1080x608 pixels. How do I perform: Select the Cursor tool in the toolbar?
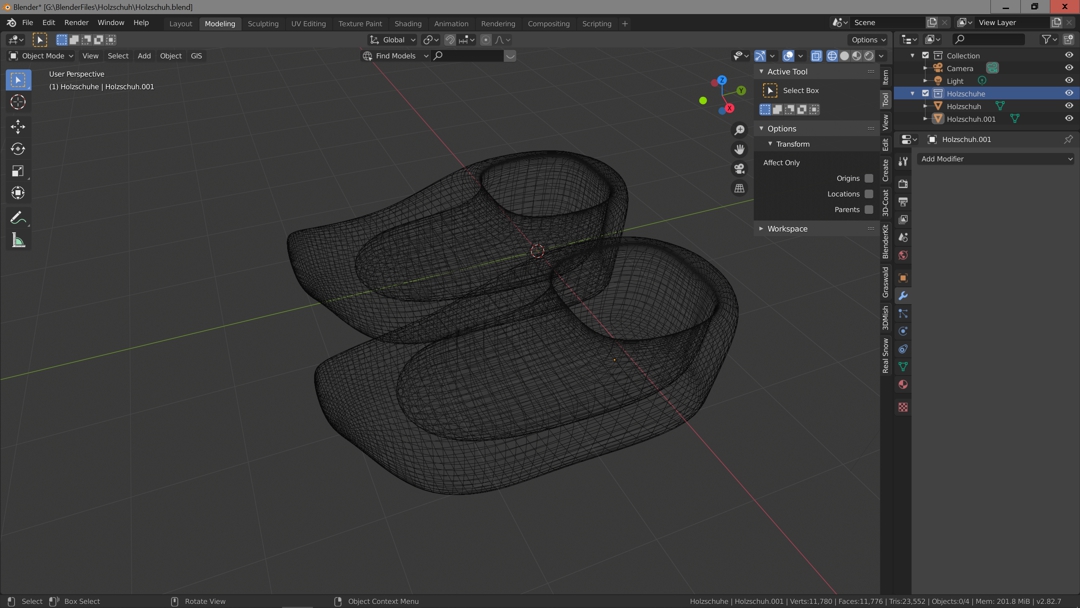(x=18, y=102)
